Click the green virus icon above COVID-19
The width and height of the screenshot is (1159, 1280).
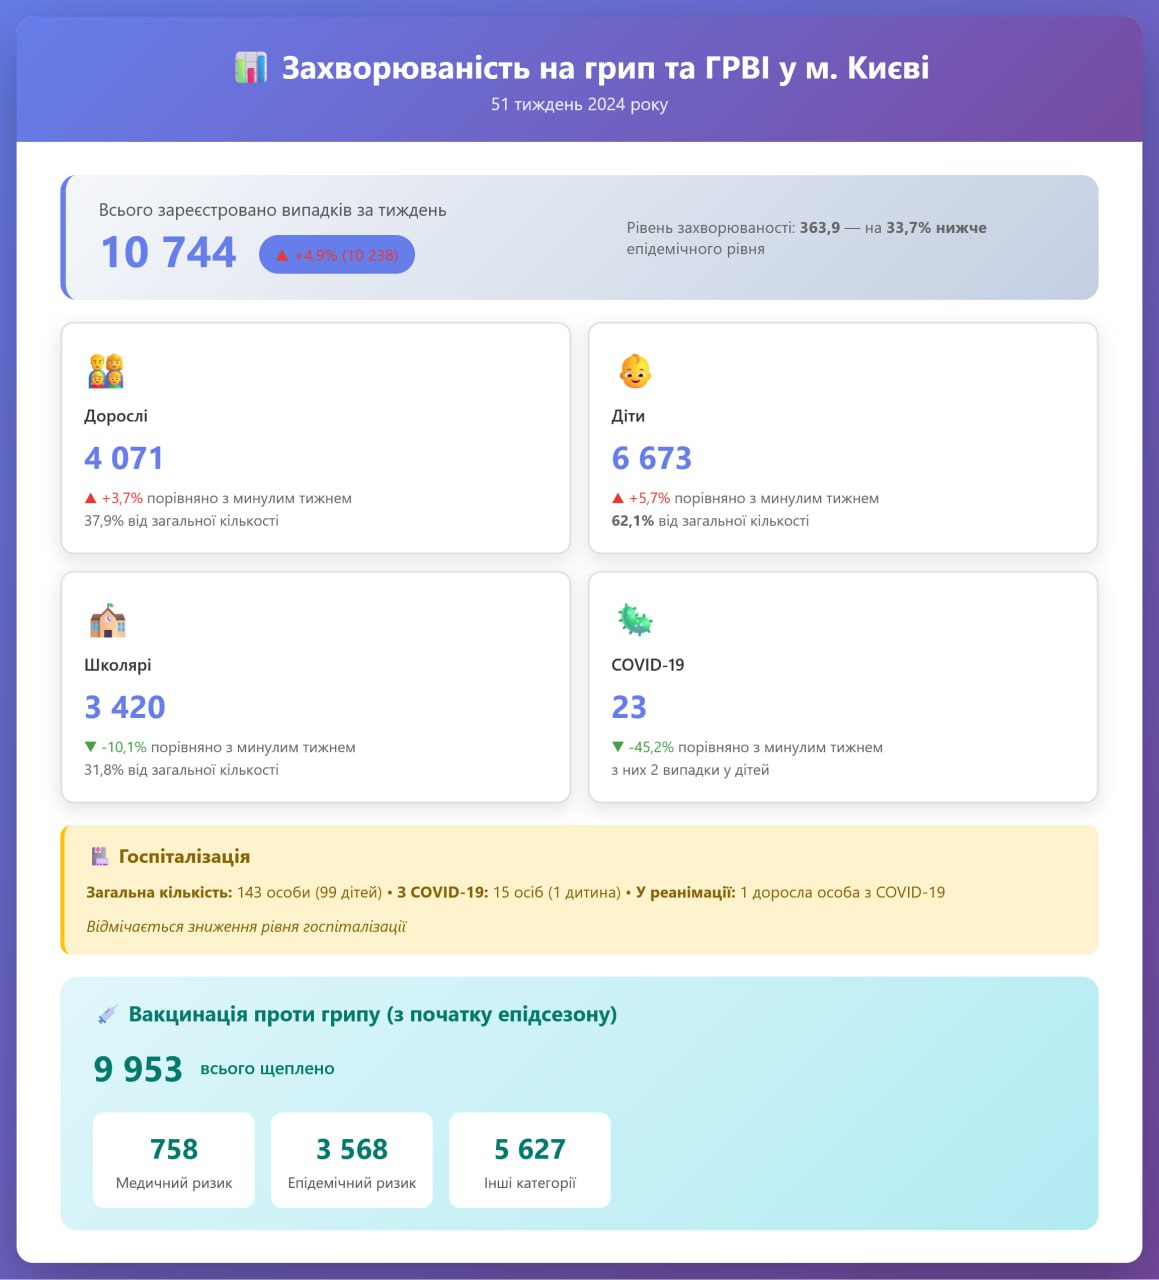[x=635, y=620]
